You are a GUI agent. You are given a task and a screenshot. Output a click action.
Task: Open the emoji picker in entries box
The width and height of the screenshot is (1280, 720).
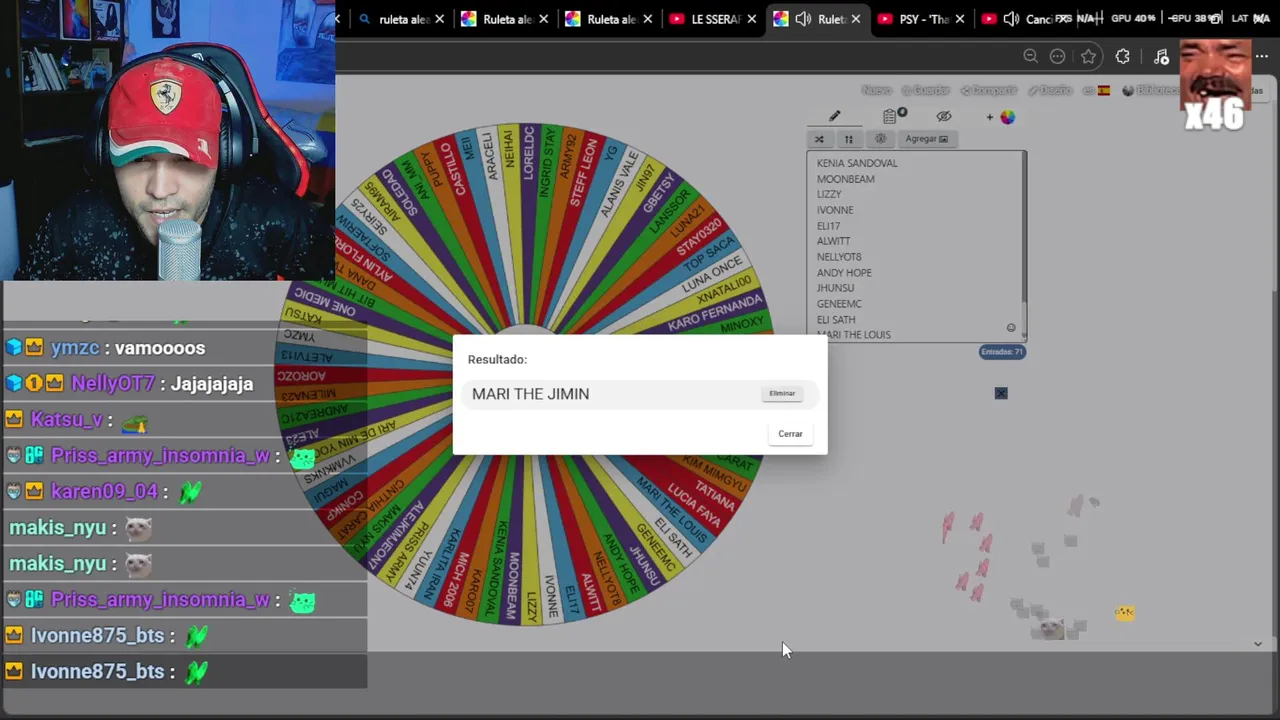tap(1011, 328)
